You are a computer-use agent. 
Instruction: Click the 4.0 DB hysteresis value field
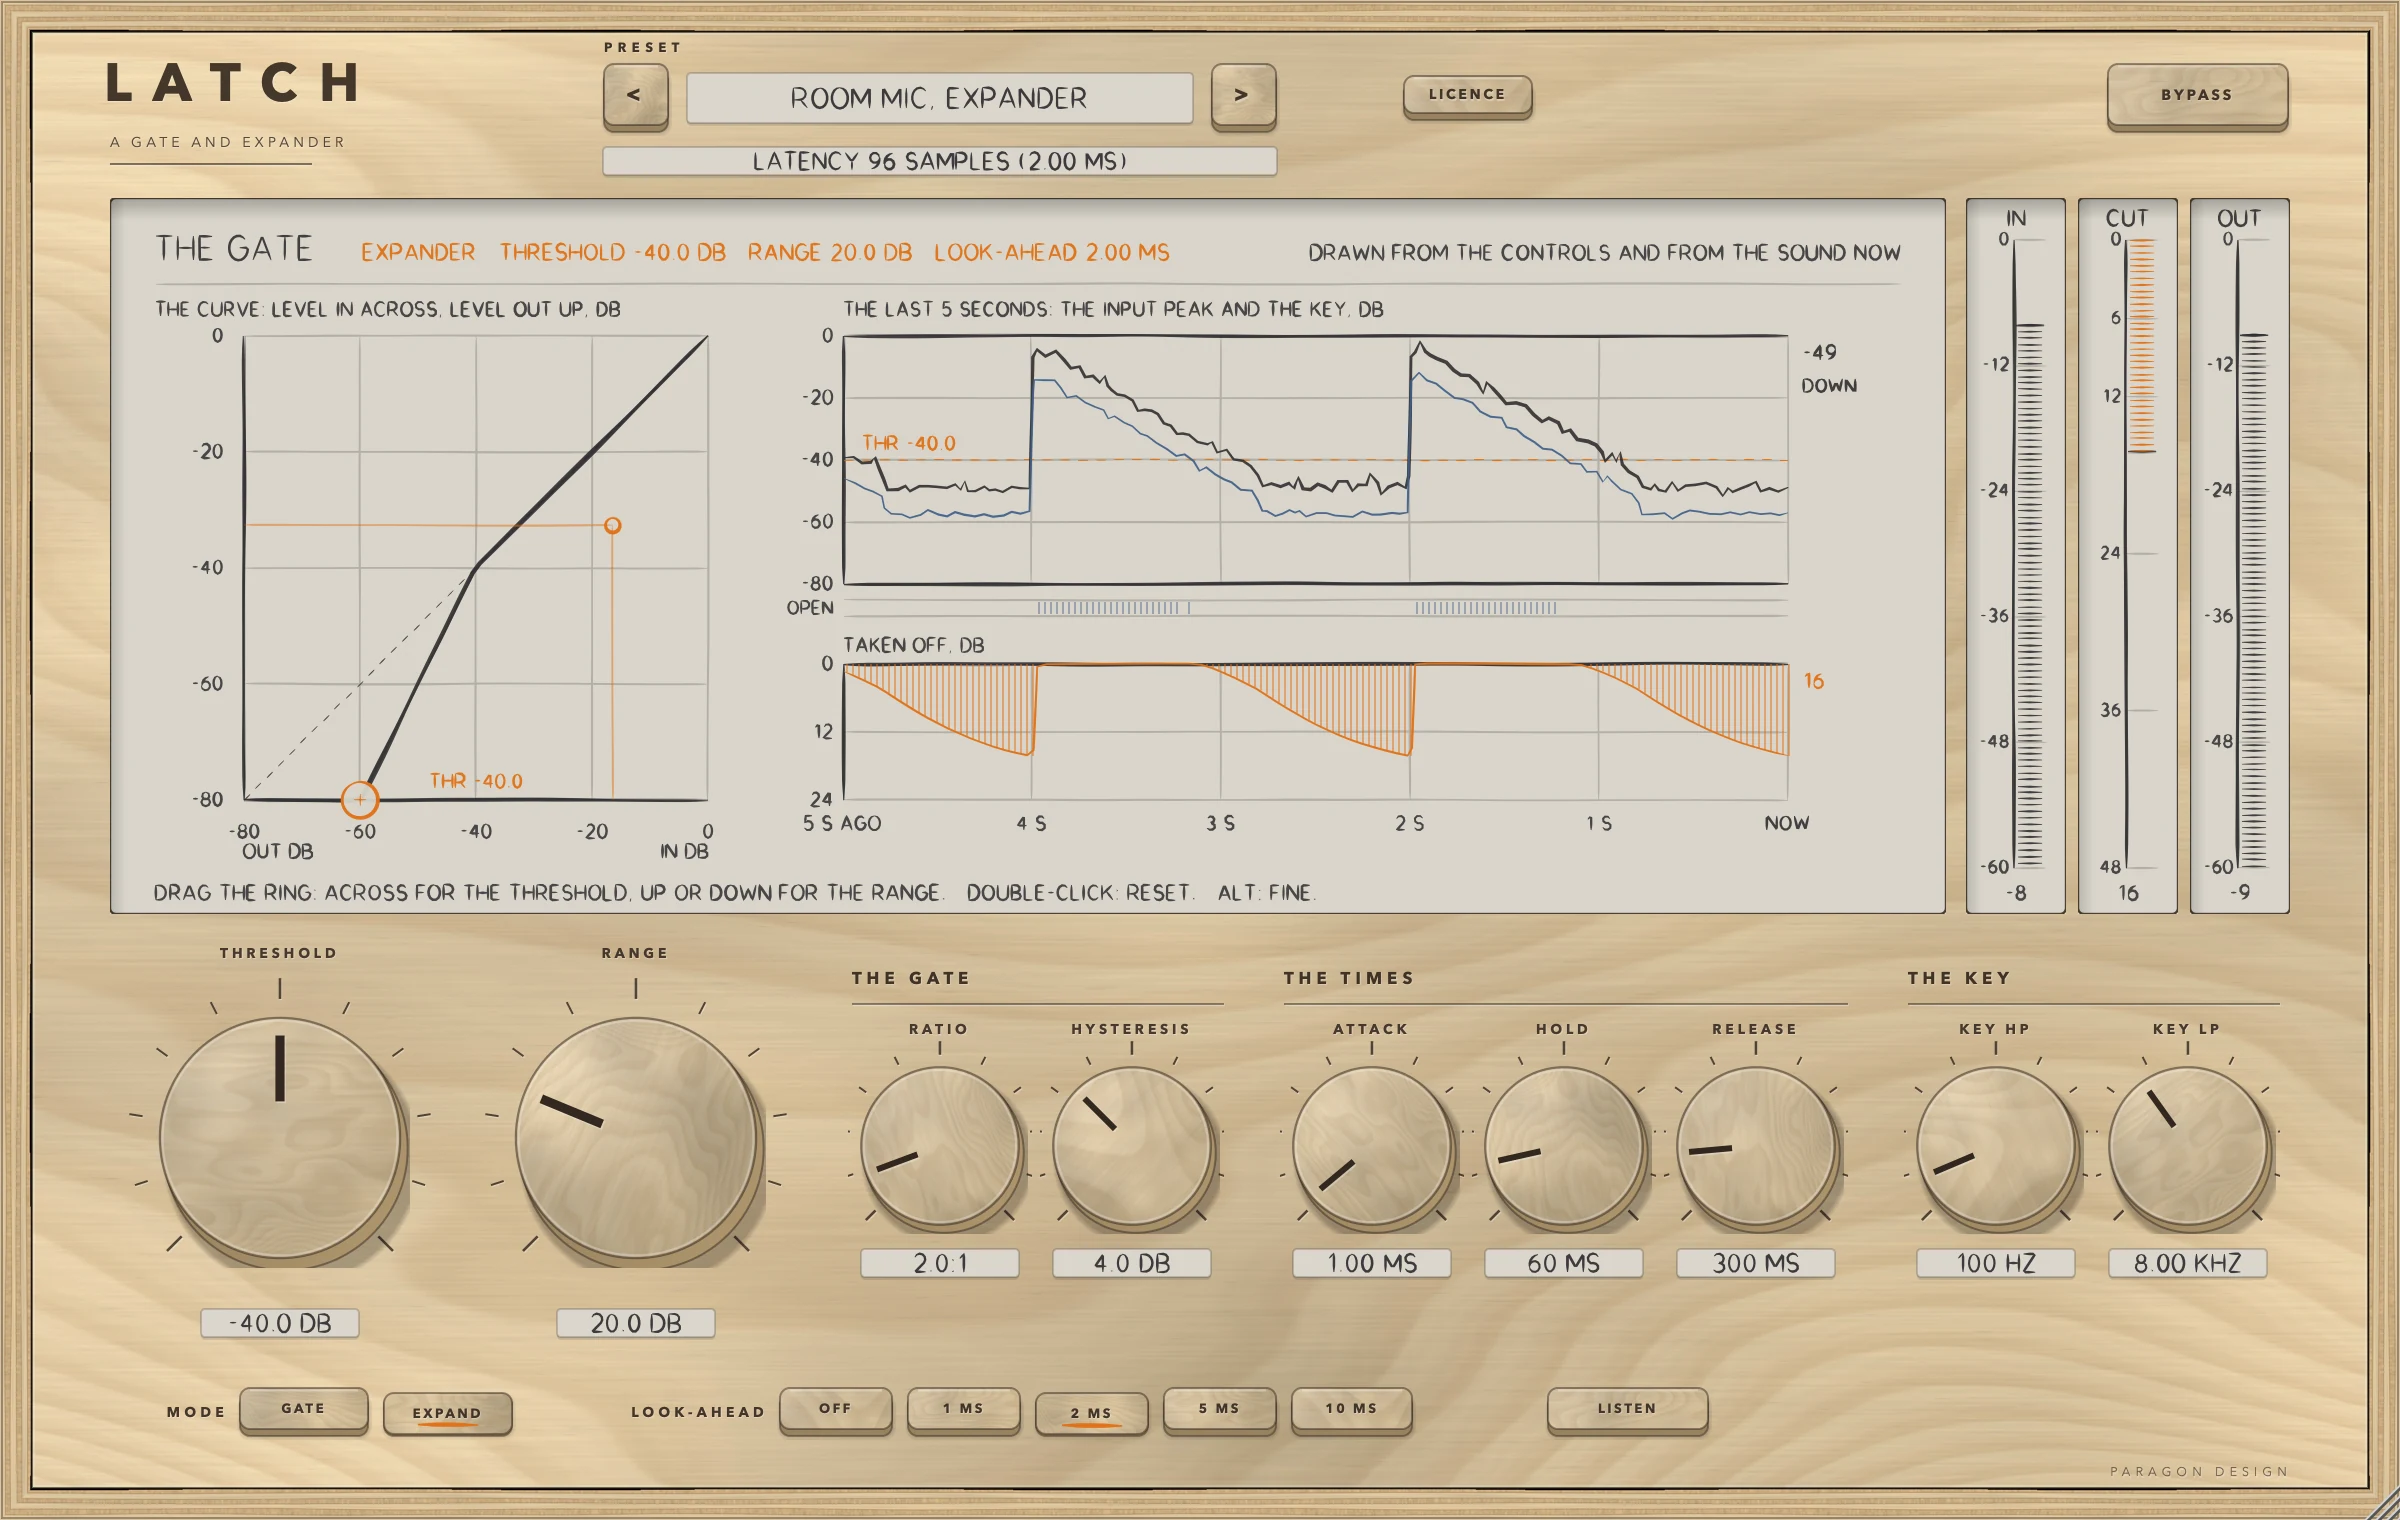click(x=1132, y=1263)
